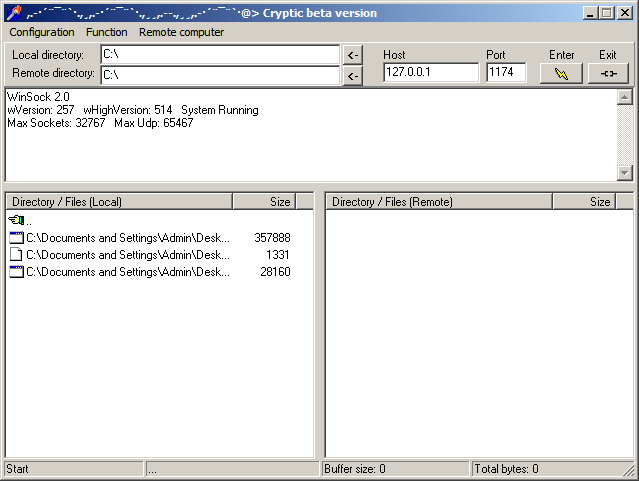This screenshot has width=639, height=481.
Task: Click the Host address input field
Action: point(431,72)
